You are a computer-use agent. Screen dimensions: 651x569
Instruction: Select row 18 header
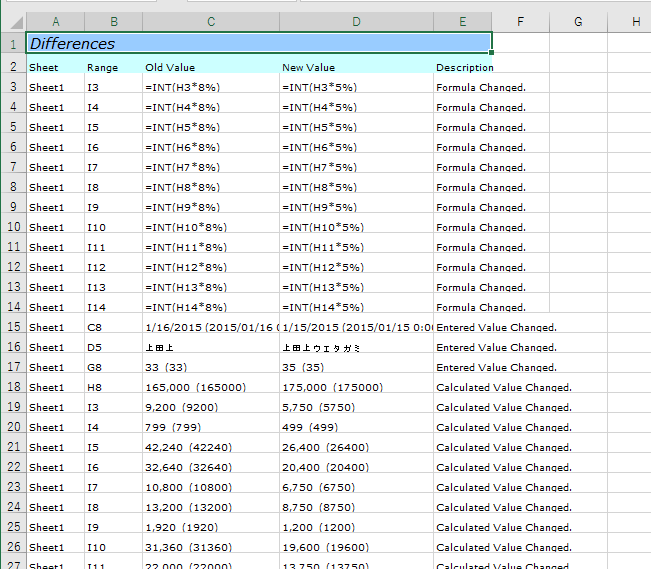click(x=12, y=387)
